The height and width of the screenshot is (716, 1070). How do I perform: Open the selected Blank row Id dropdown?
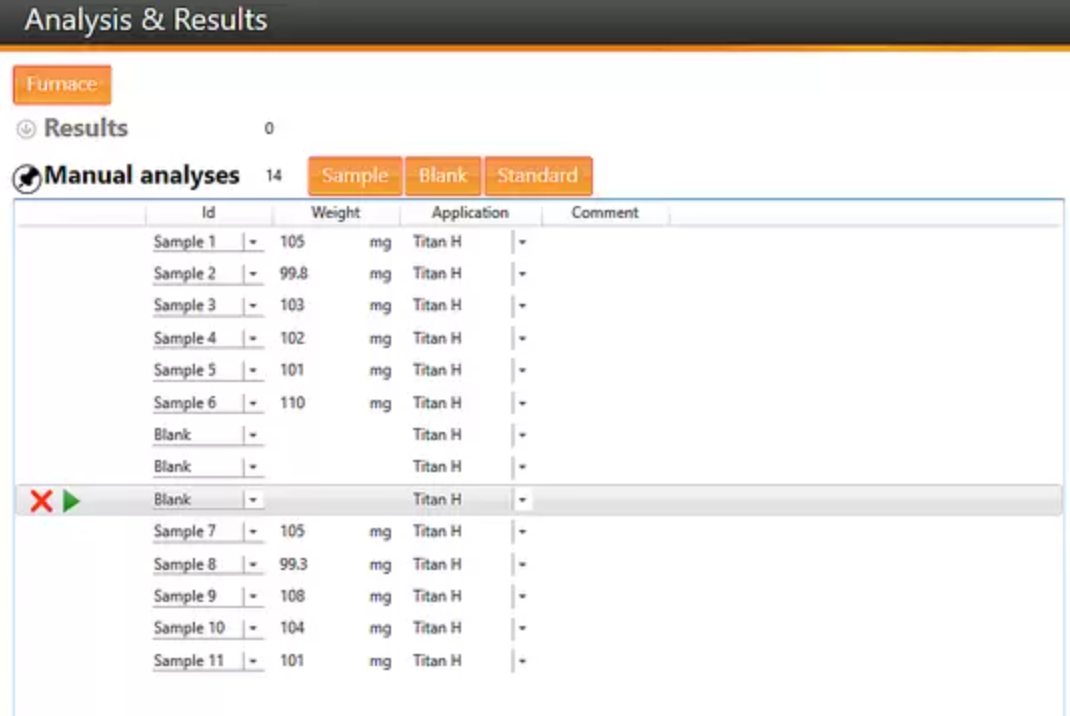point(253,500)
